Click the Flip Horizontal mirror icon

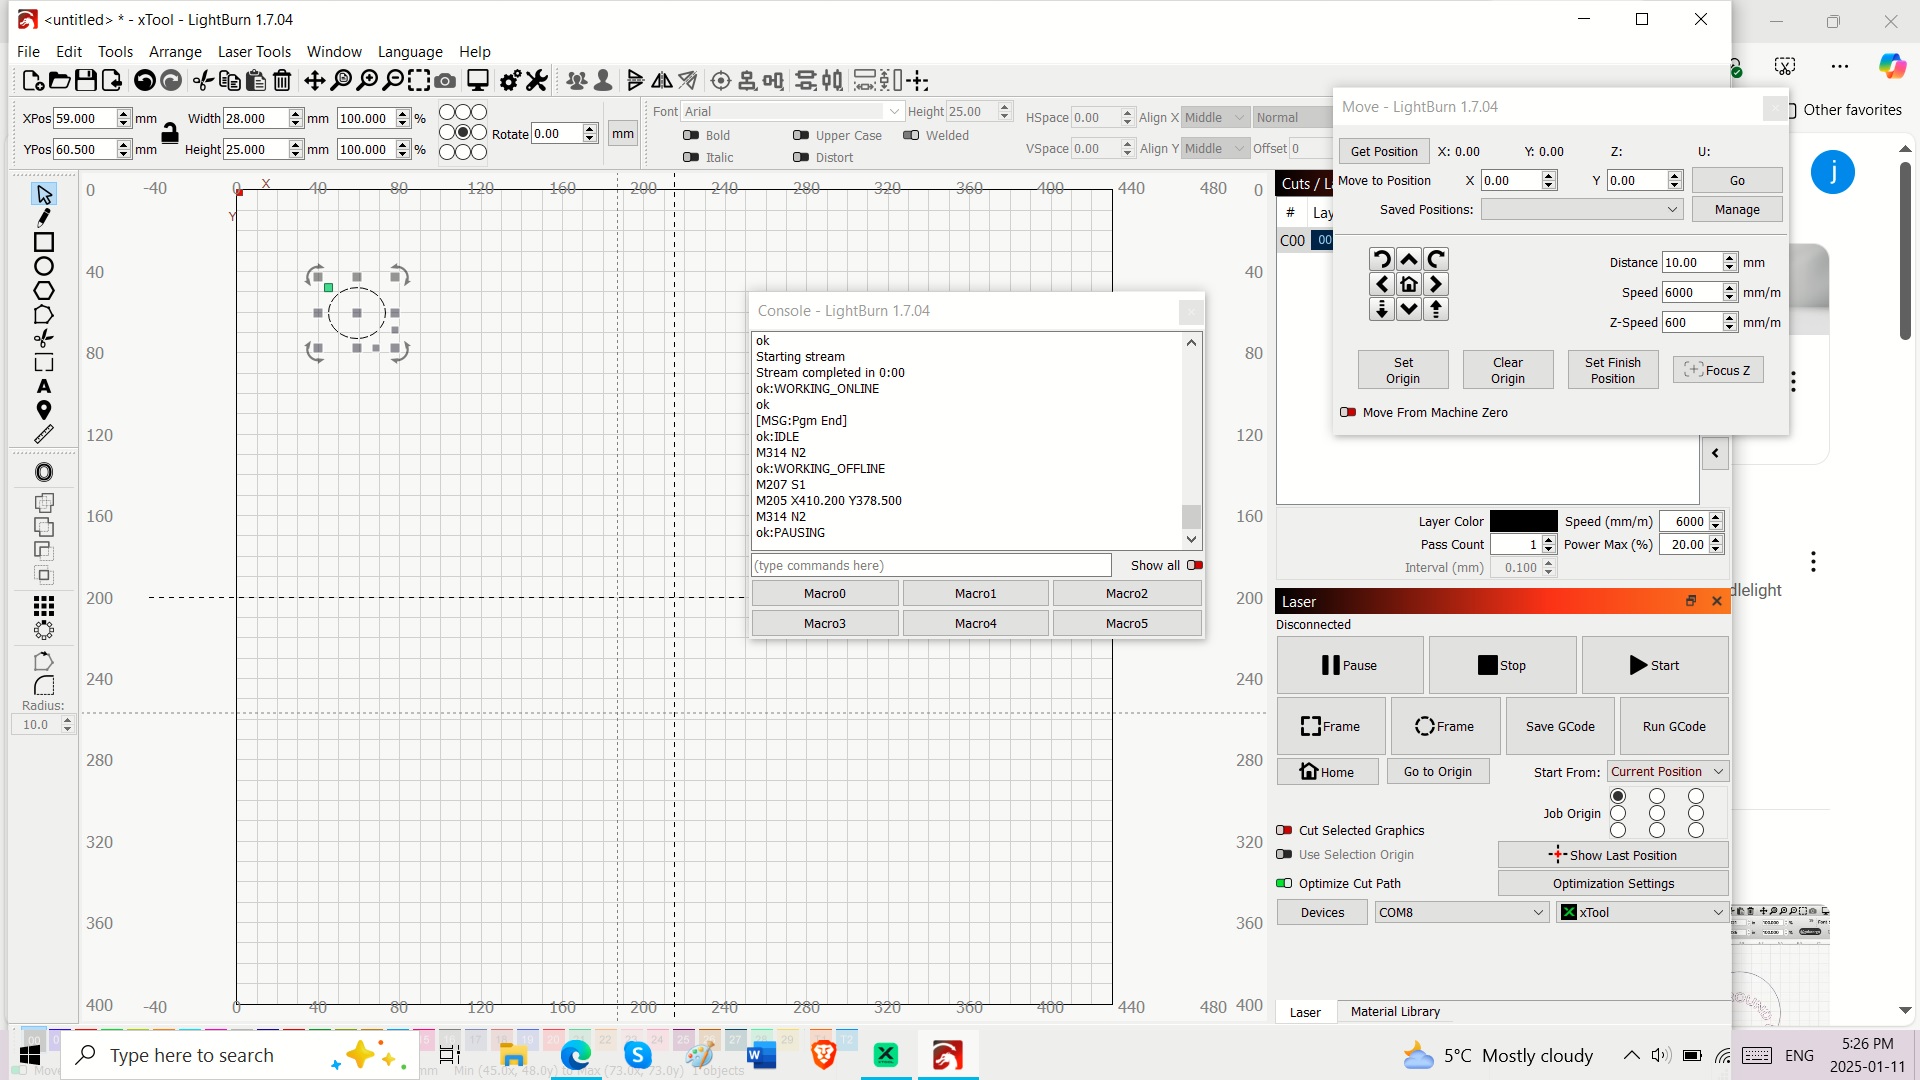pos(662,81)
